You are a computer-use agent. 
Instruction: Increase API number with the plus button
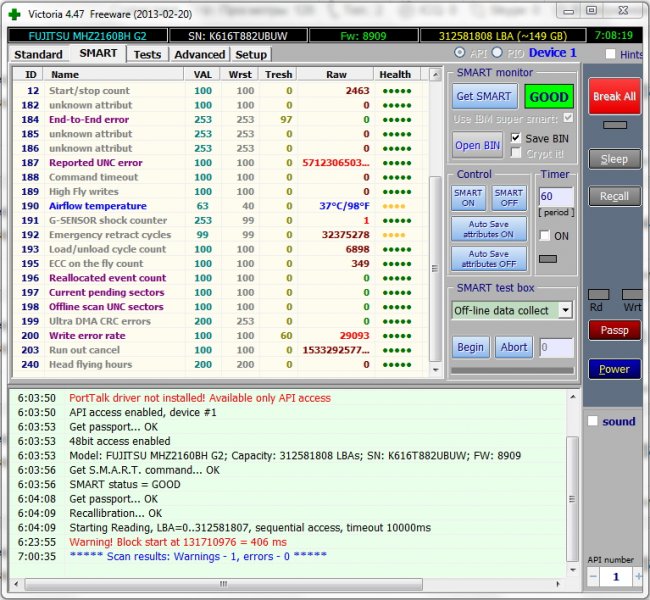pos(637,577)
